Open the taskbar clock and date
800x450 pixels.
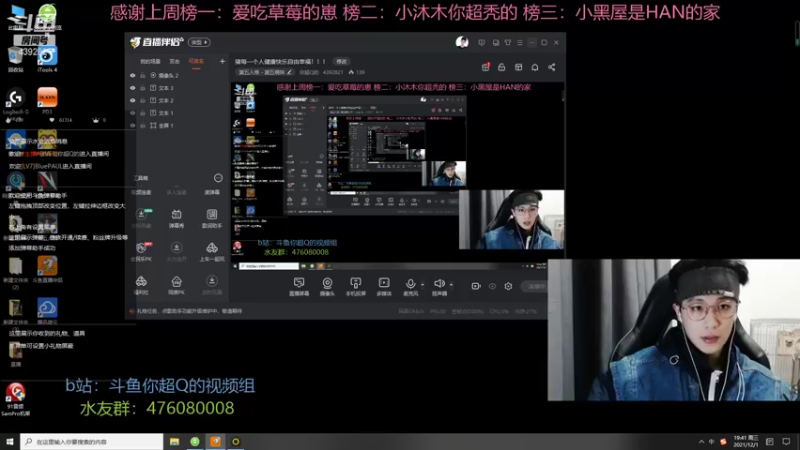pyautogui.click(x=745, y=442)
